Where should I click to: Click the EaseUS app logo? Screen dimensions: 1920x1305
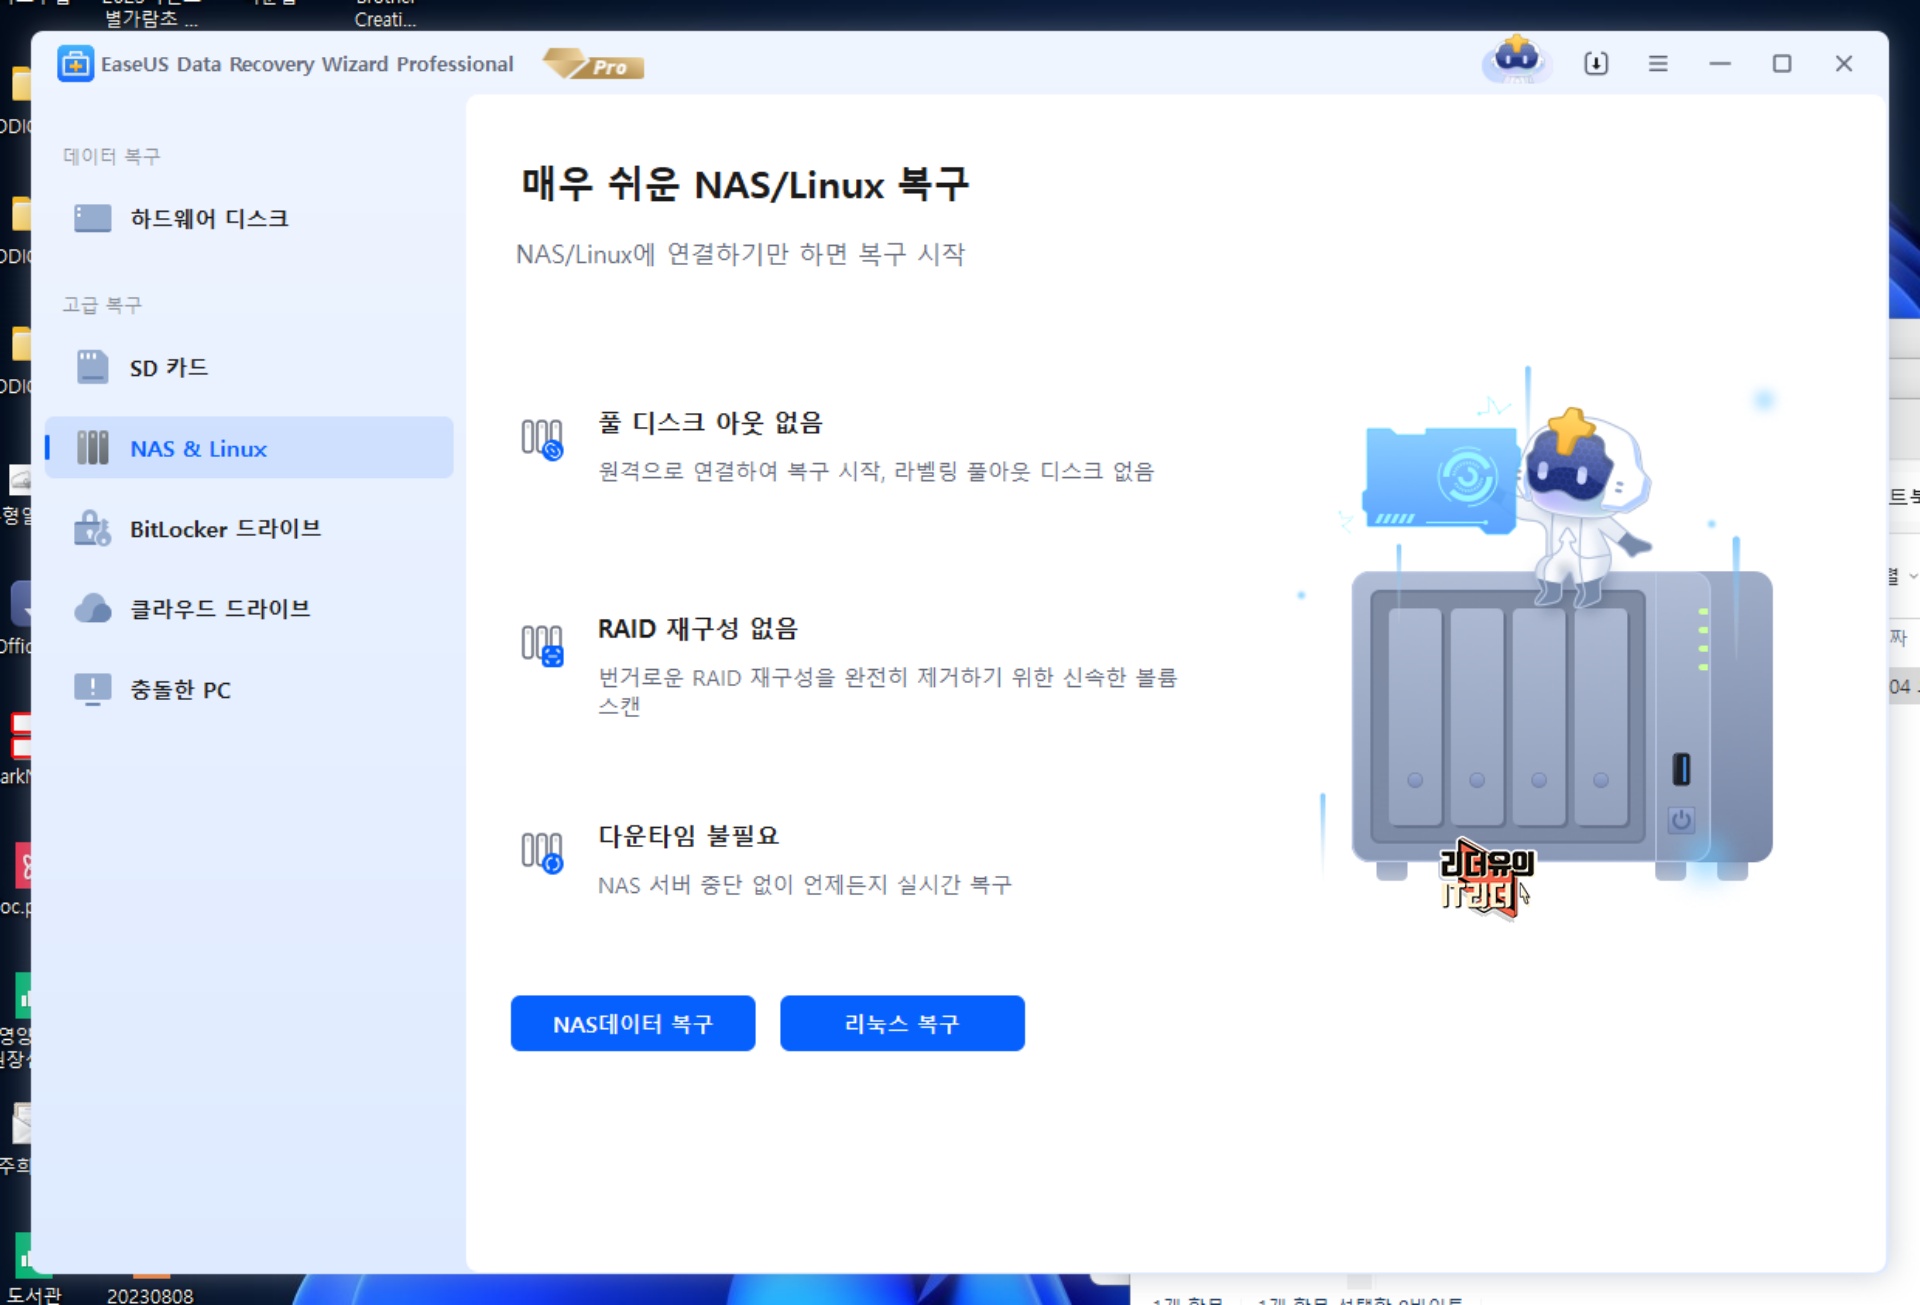pos(75,64)
